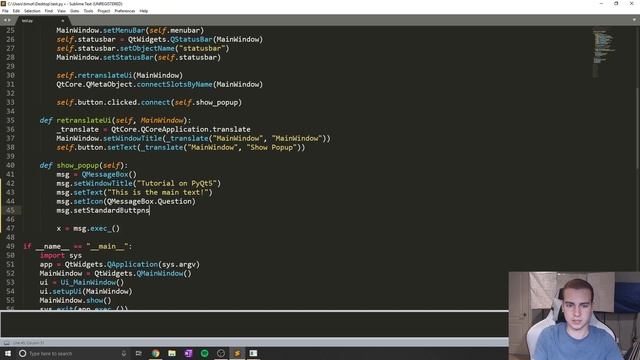Click the "clicked" word on line 33

pyautogui.click(x=122, y=102)
